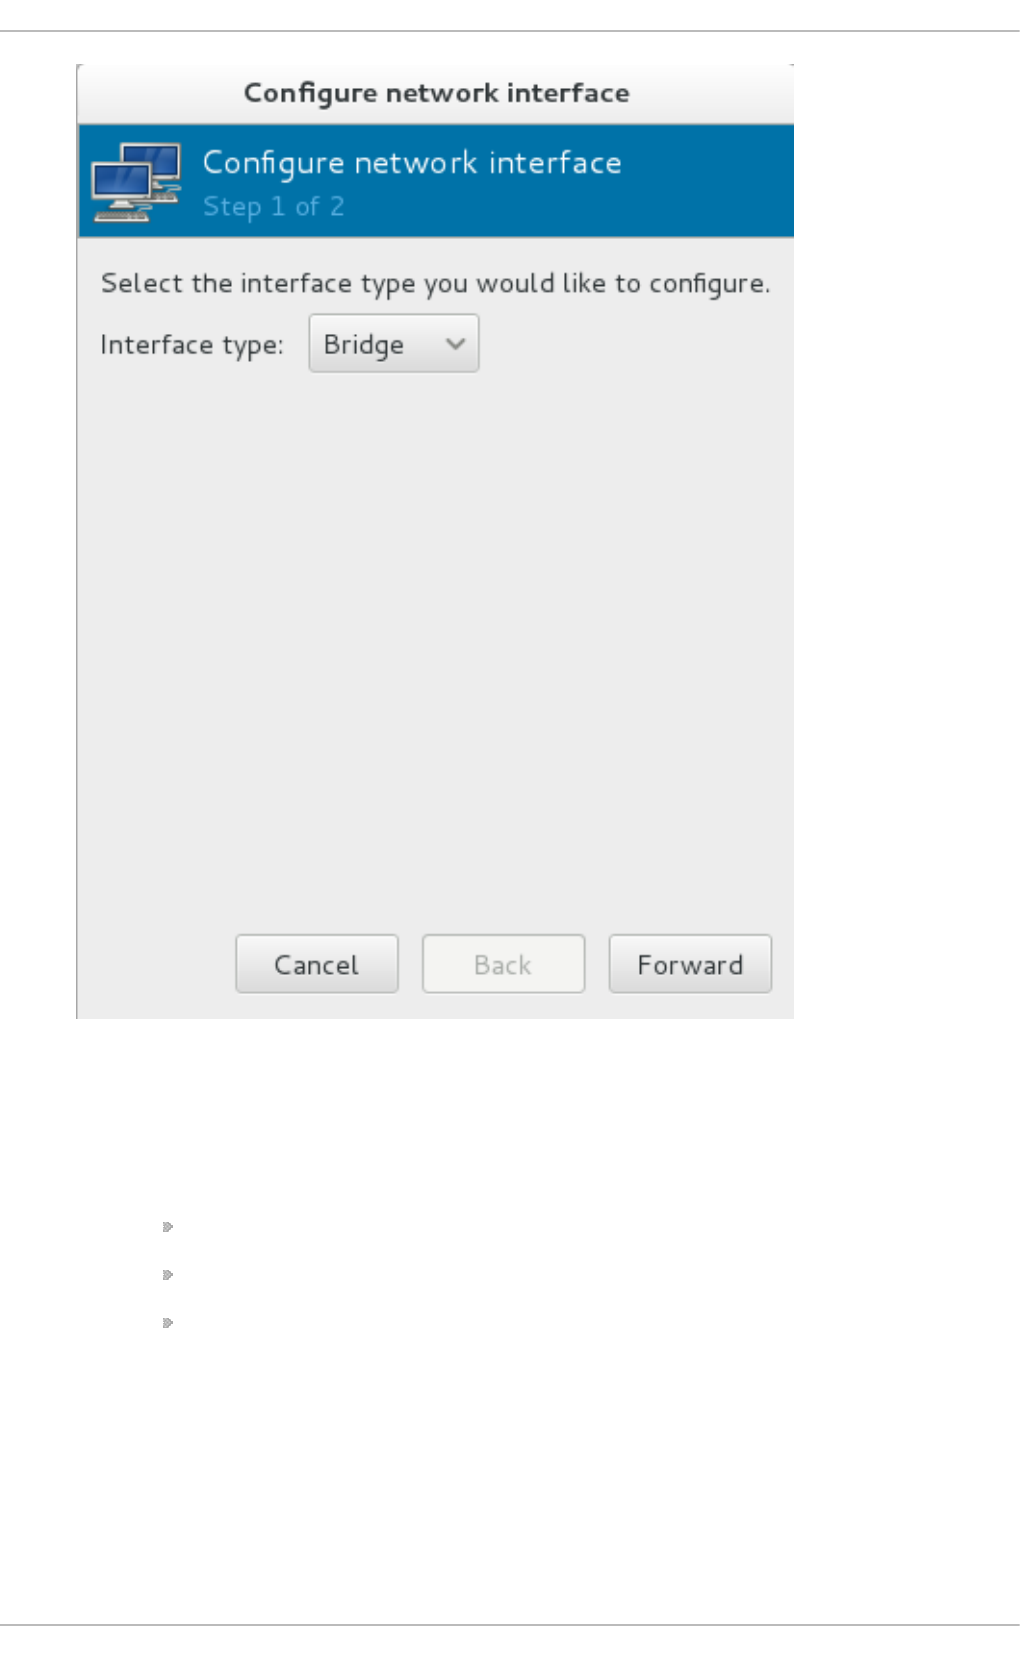This screenshot has height=1656, width=1020.
Task: Click the 'Select the interface type' instruction text
Action: [436, 284]
